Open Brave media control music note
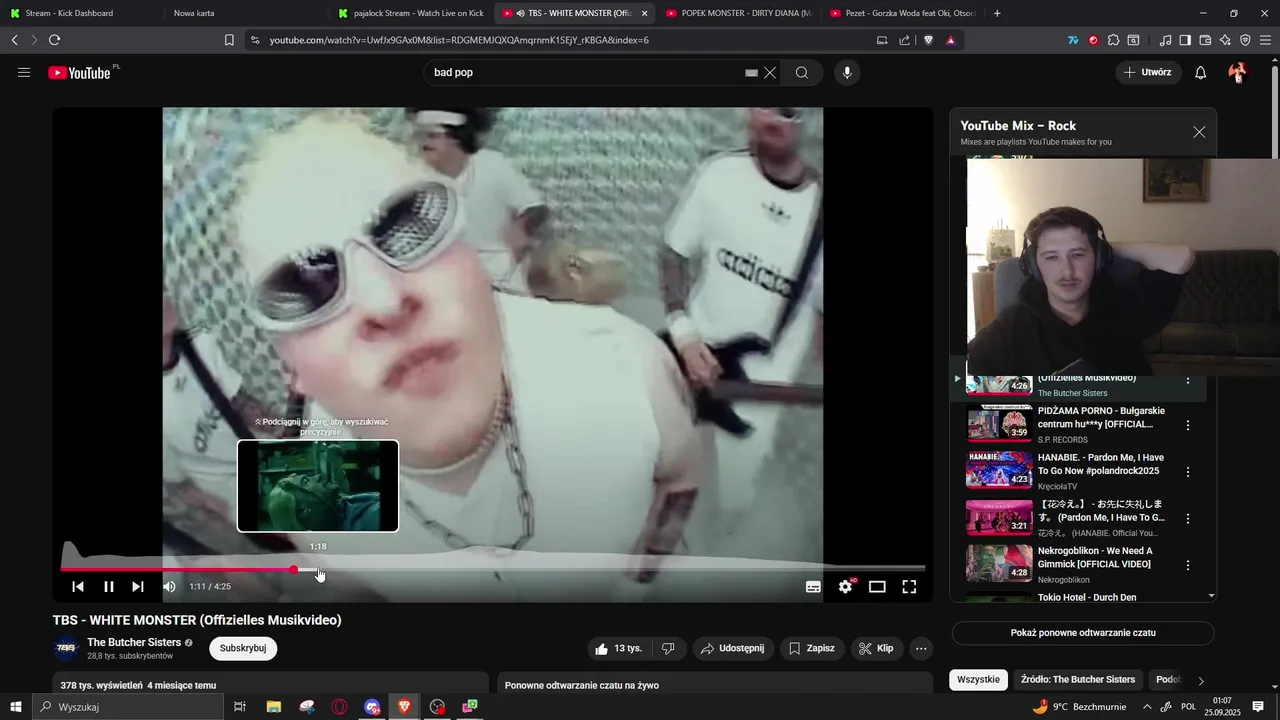The height and width of the screenshot is (720, 1280). tap(1166, 40)
